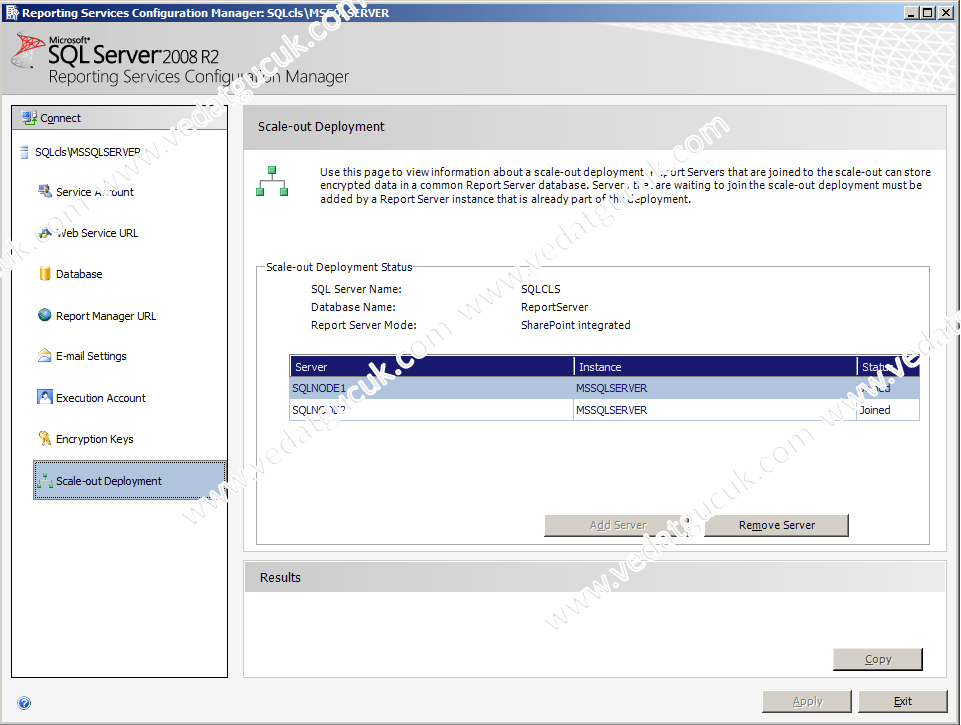Viewport: 961px width, 725px height.
Task: Click the Scale-out Deployment sidebar icon
Action: [45, 480]
